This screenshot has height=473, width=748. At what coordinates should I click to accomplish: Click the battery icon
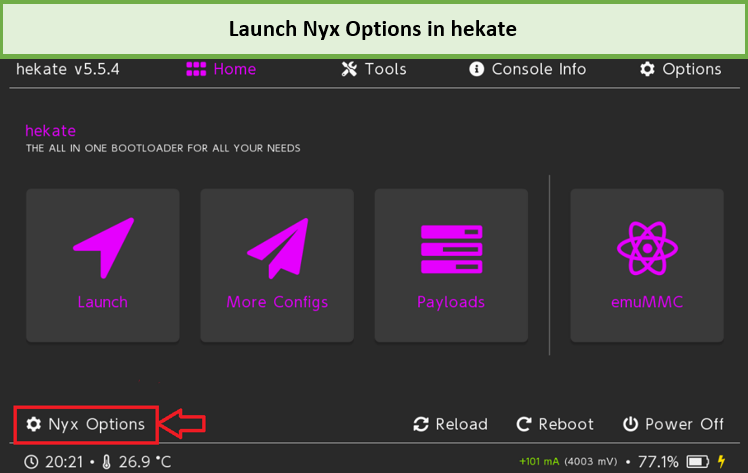(x=698, y=462)
